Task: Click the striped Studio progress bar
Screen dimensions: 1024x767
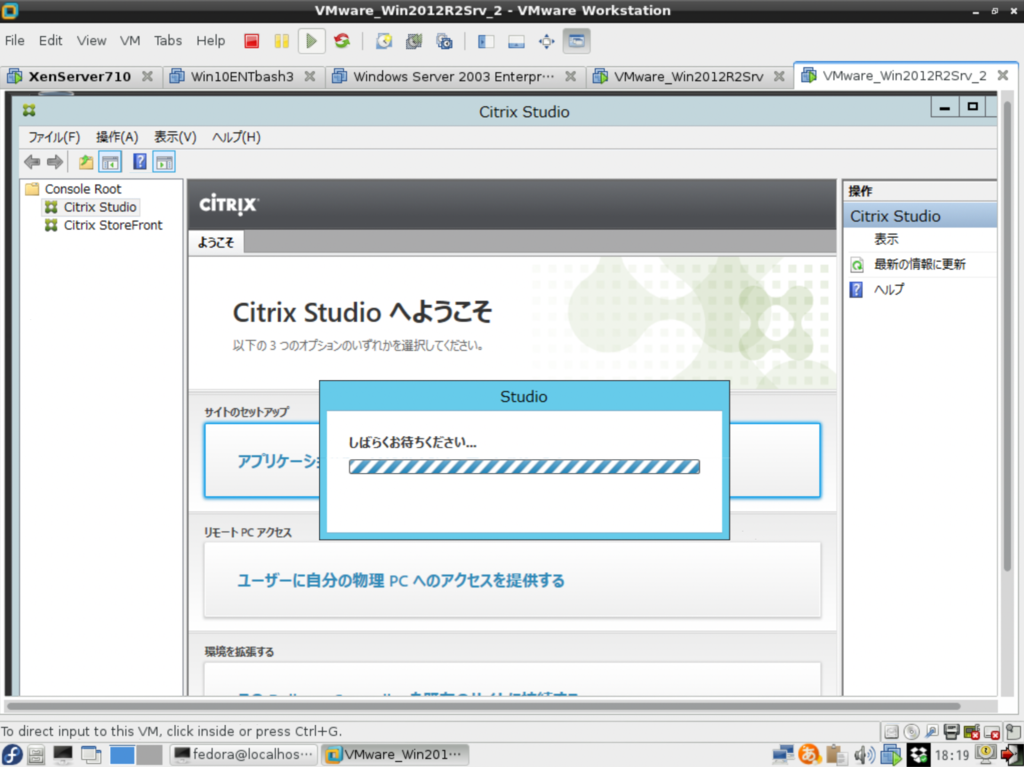Action: point(524,466)
